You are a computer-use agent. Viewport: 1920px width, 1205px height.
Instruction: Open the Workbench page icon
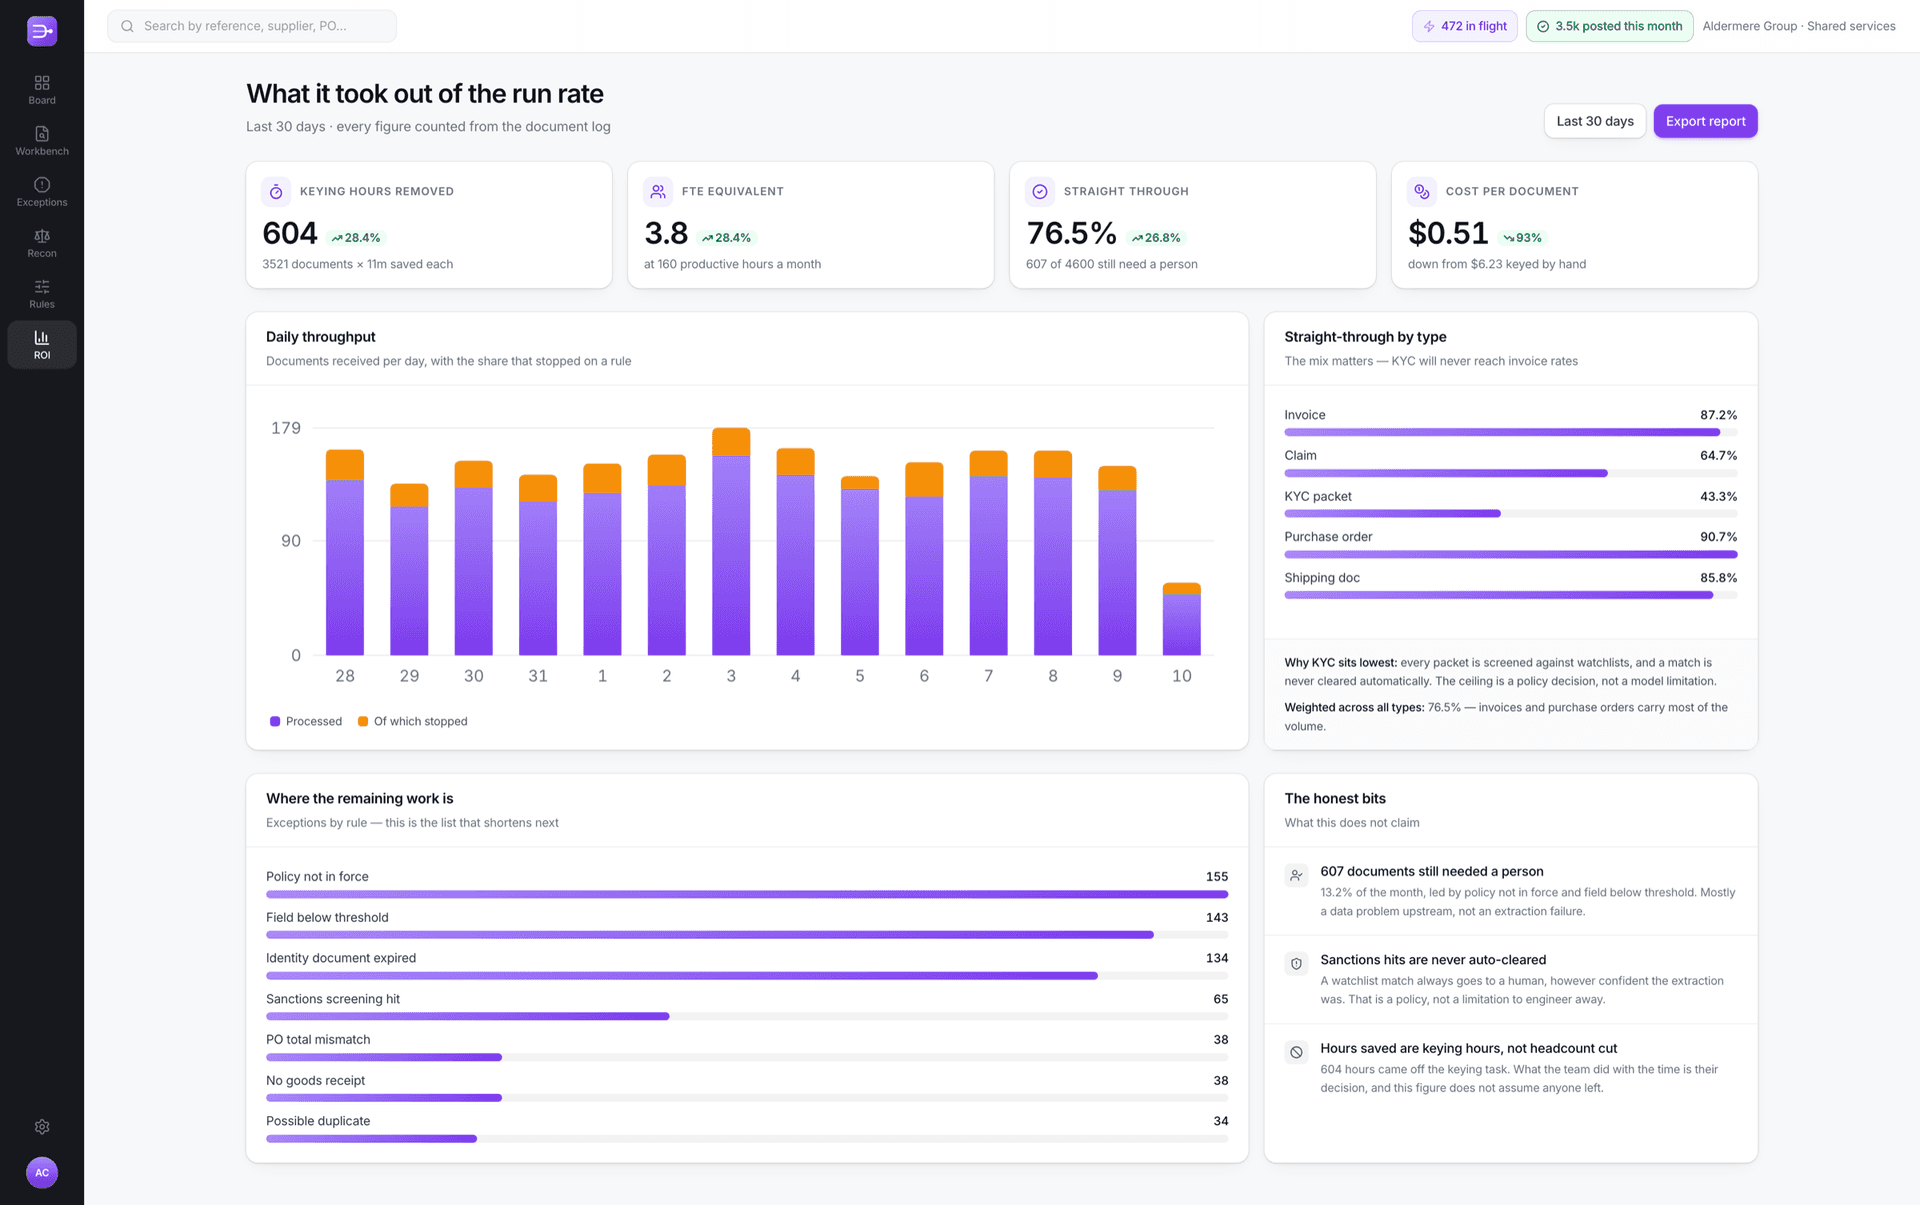[42, 140]
